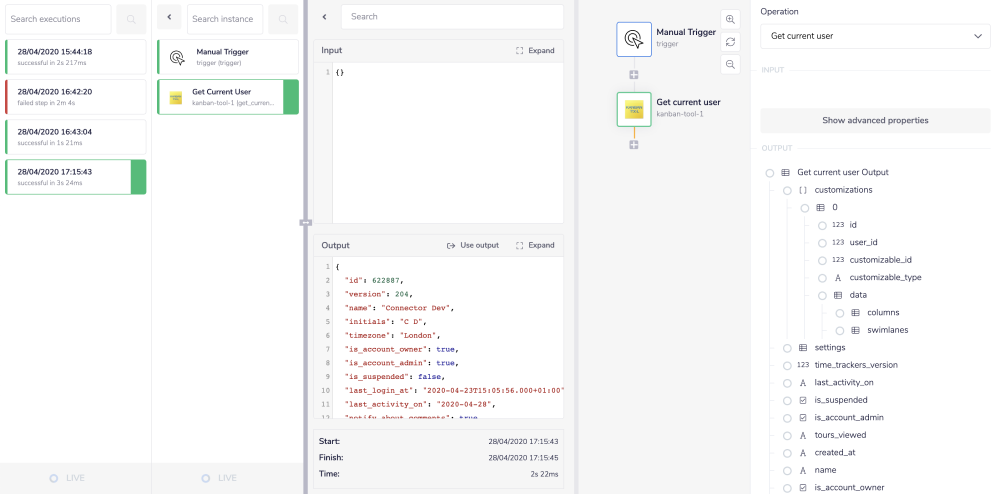1000x495 pixels.
Task: Select radio button next to is_suspended
Action: pyautogui.click(x=787, y=400)
